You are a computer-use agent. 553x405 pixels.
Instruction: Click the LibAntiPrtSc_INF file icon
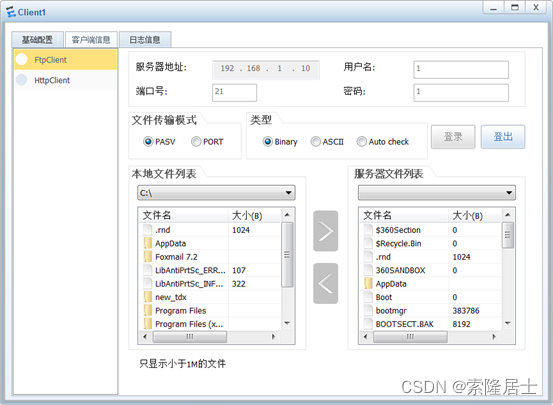(147, 283)
